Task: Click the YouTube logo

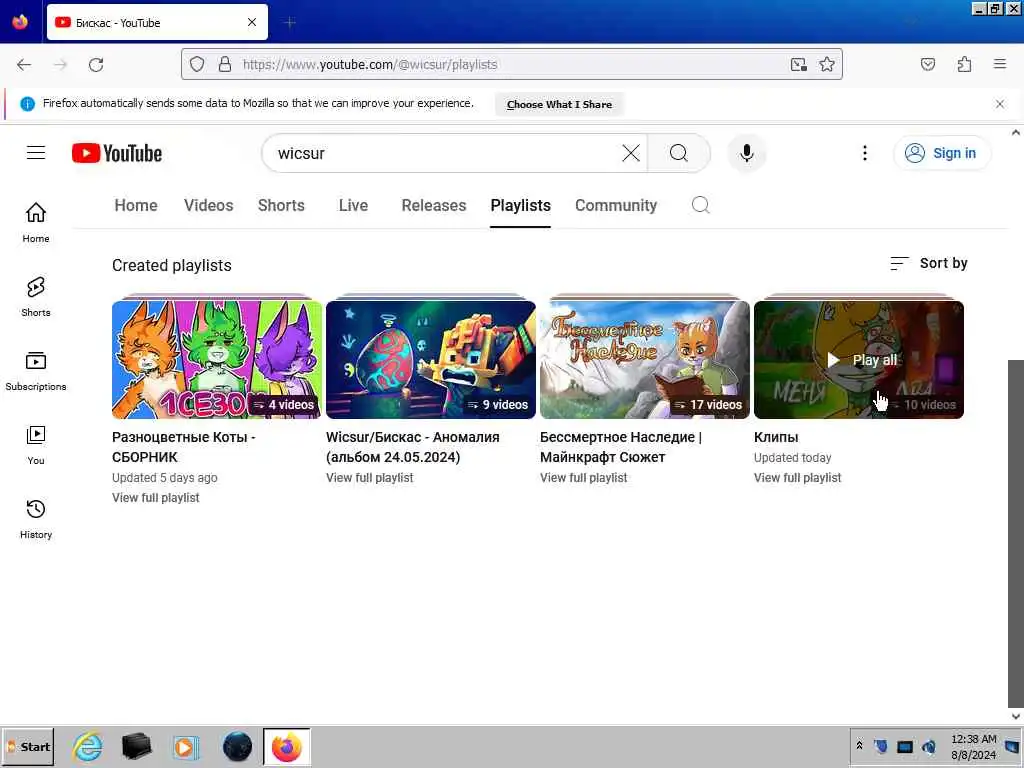Action: point(117,153)
